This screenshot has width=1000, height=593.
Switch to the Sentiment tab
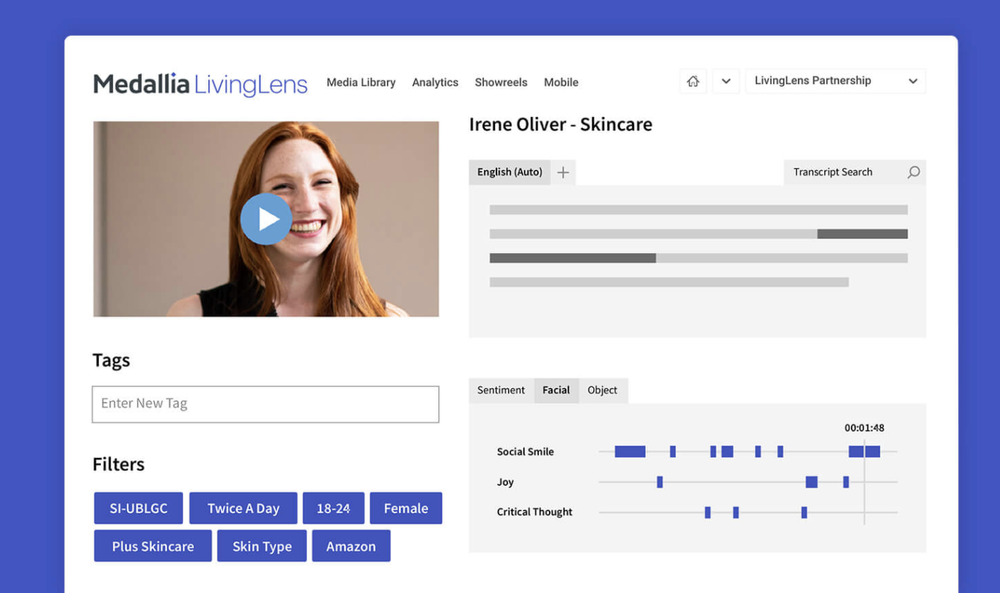[x=500, y=390]
